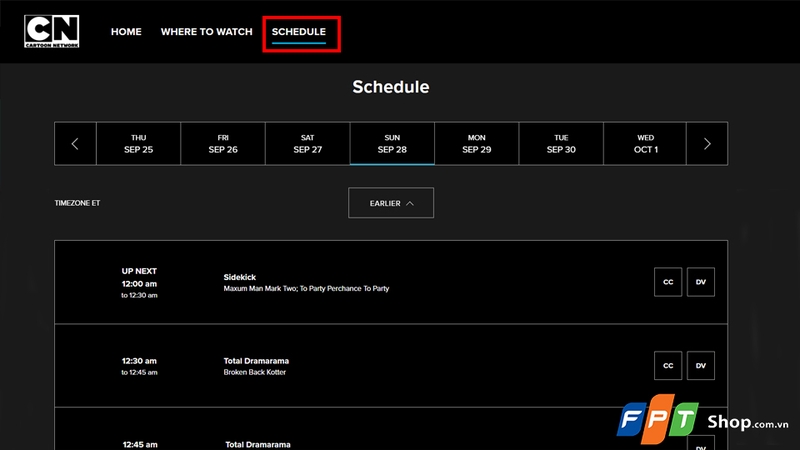Click DV badge for Sidekick

(x=701, y=282)
